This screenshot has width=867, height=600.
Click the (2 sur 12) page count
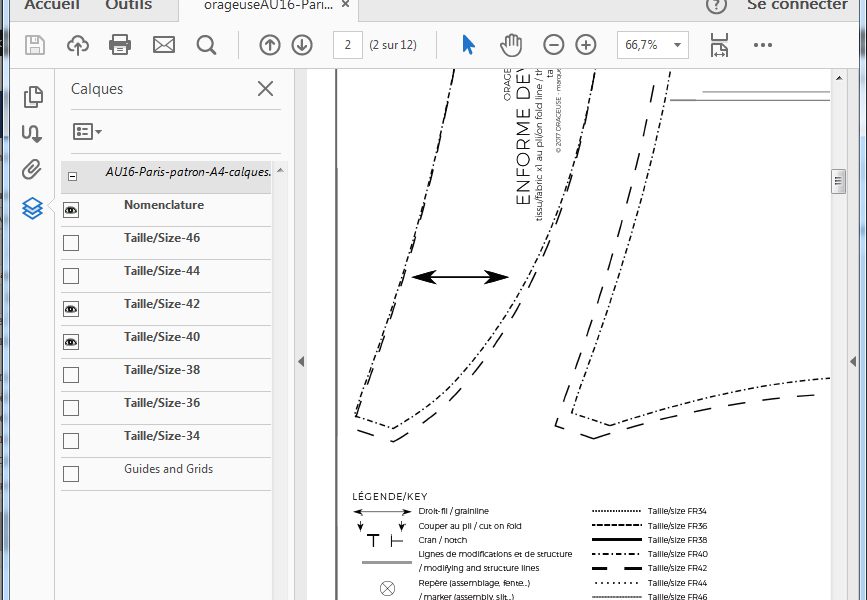(393, 45)
